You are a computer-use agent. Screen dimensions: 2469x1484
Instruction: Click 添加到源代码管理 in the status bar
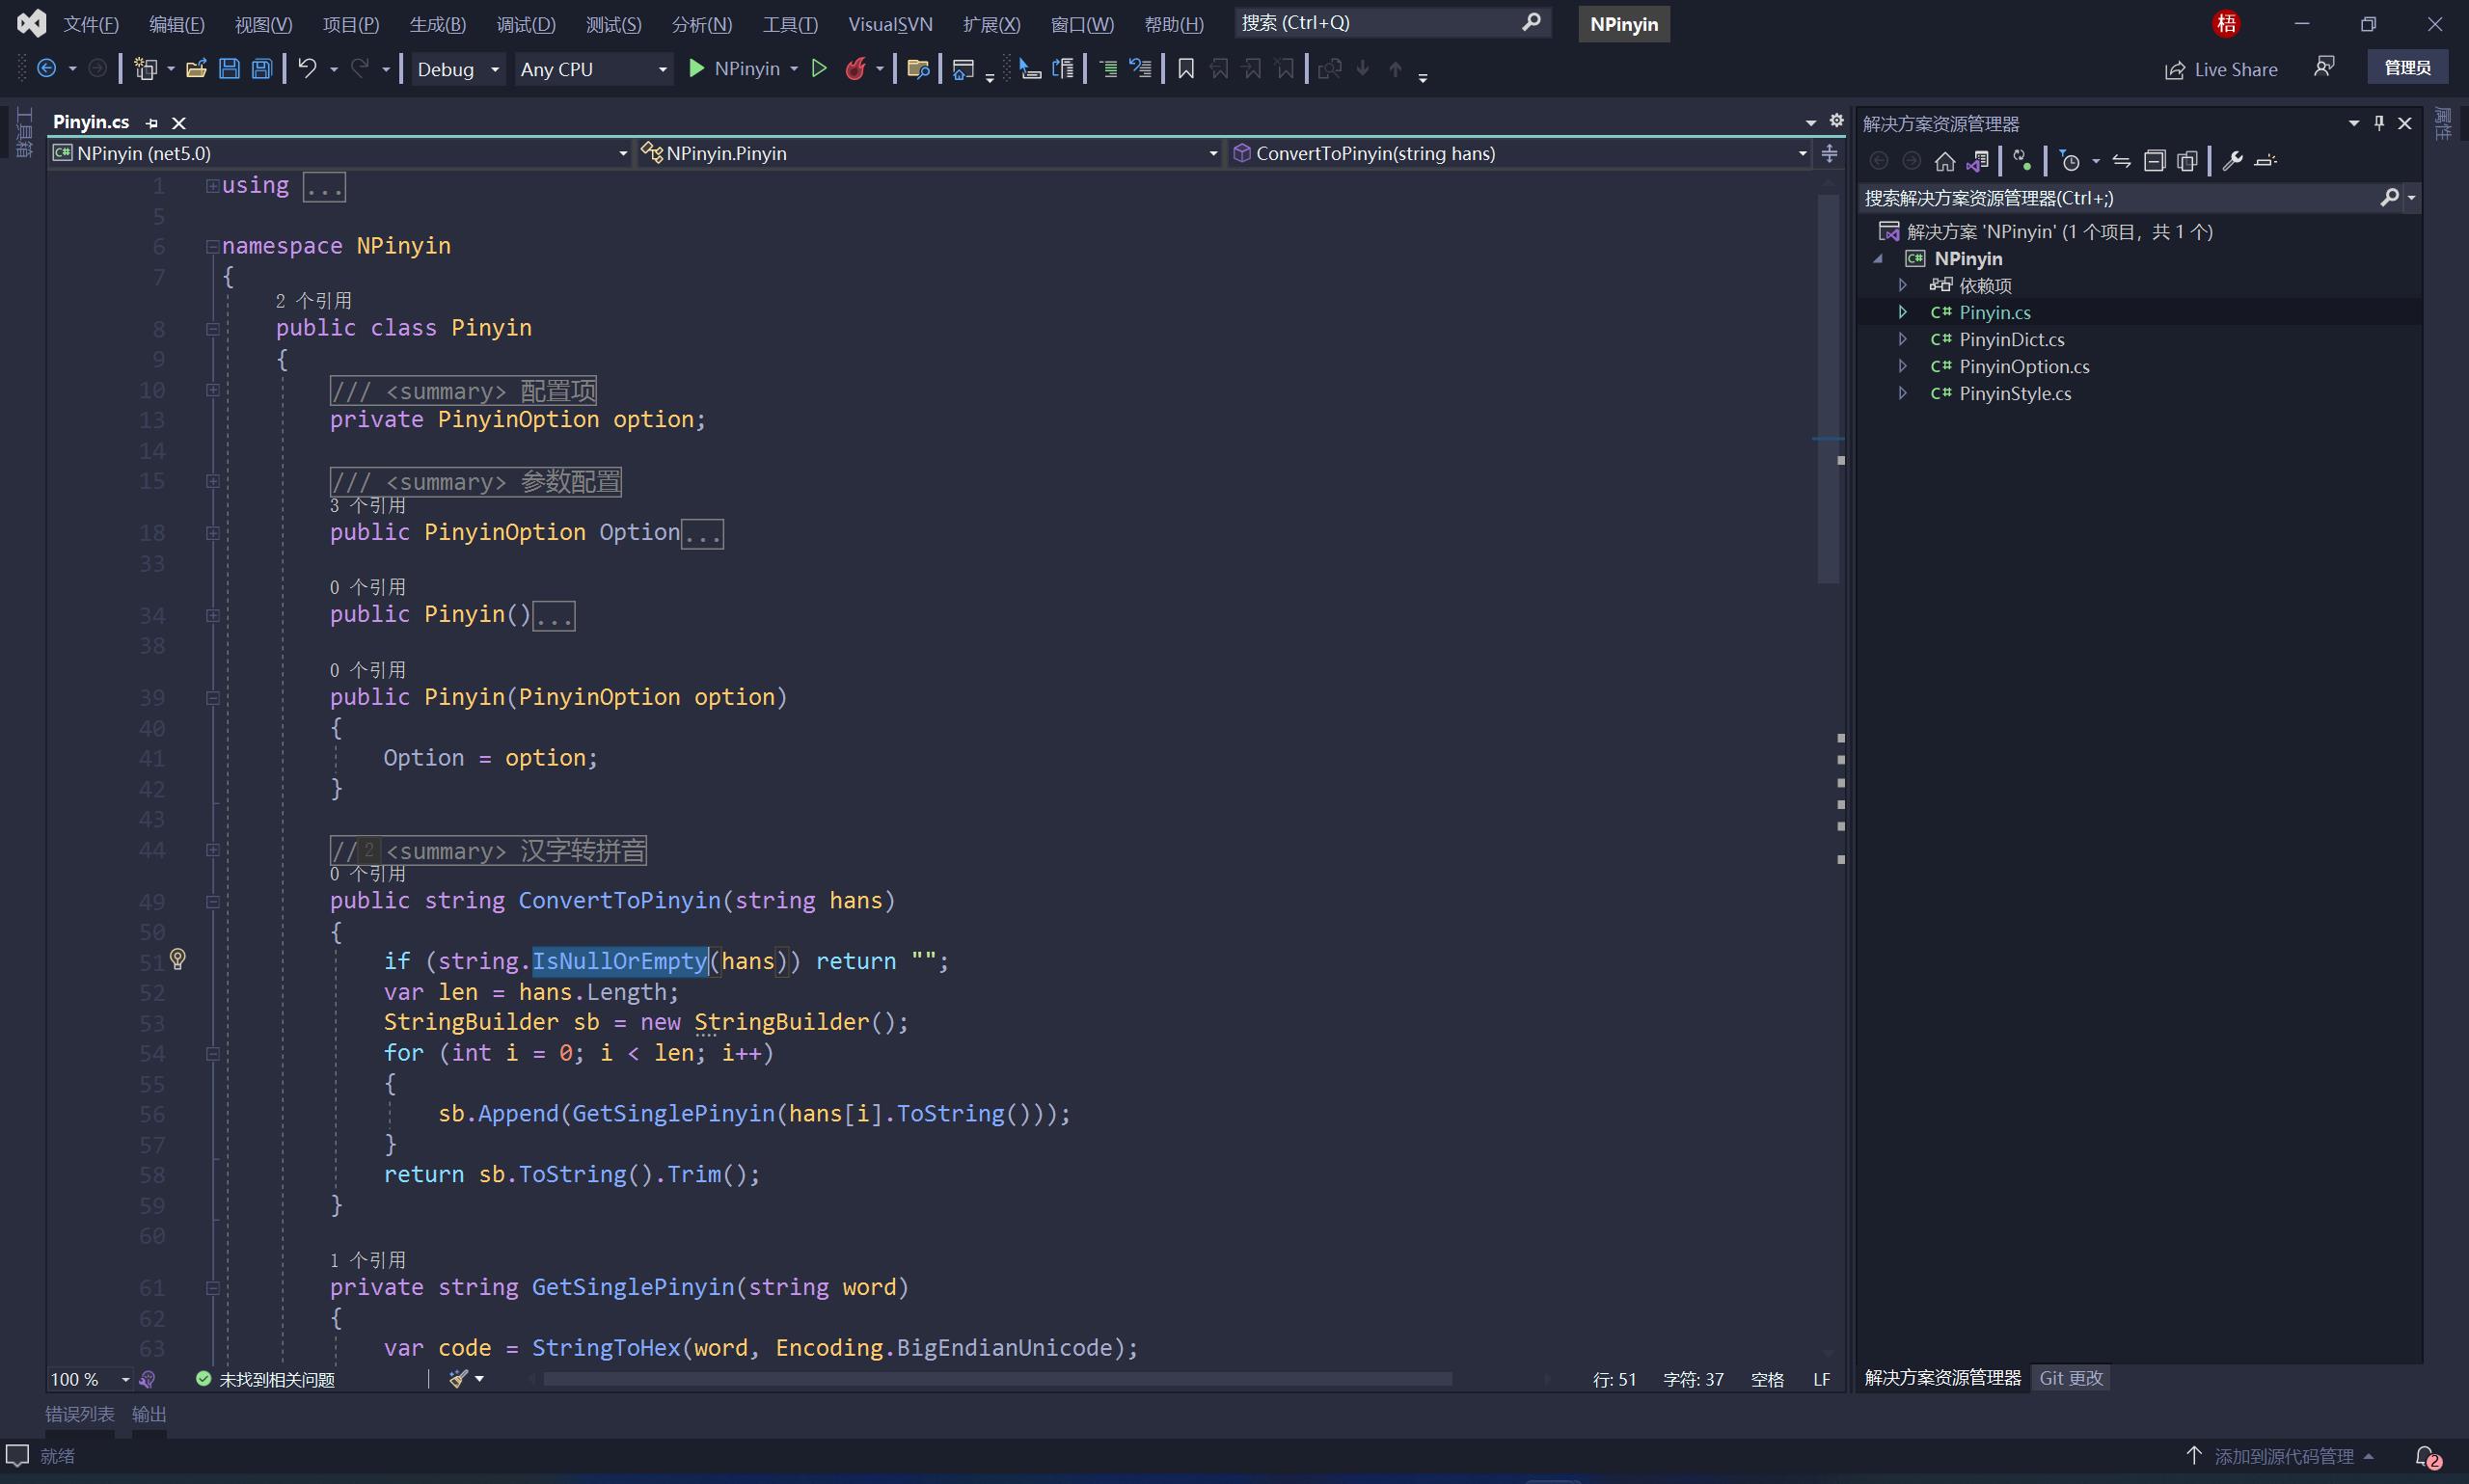point(2285,1456)
